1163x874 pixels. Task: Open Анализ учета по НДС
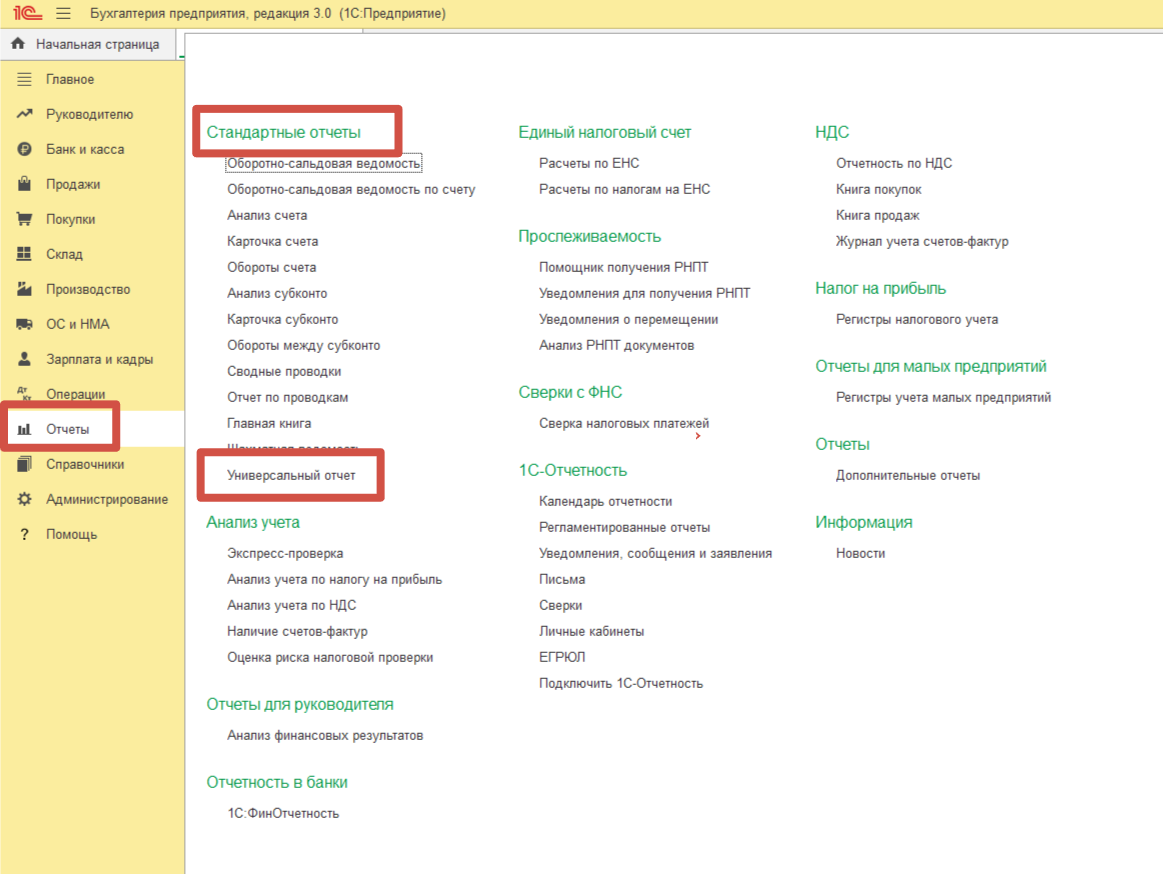(291, 605)
